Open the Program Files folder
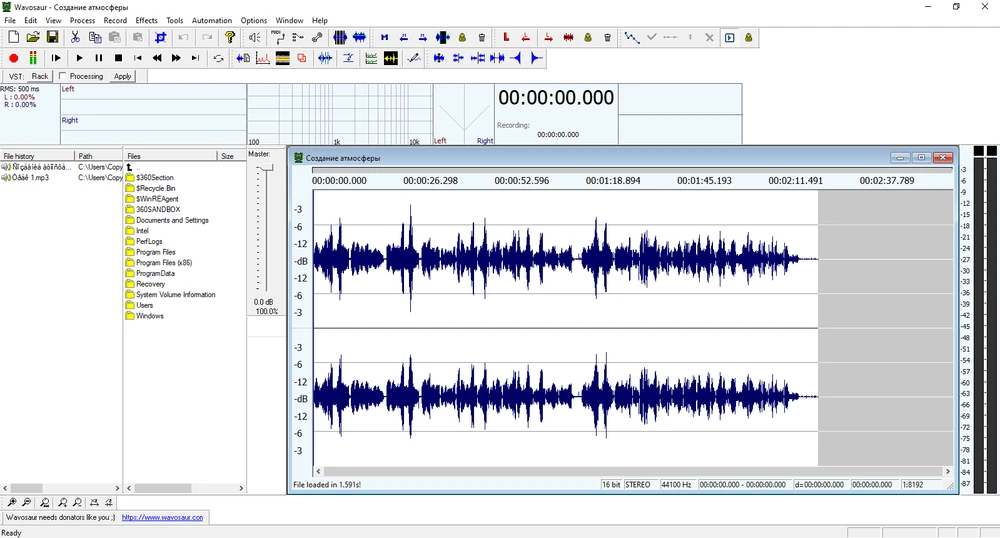Screen dimensions: 1000x538 155,252
